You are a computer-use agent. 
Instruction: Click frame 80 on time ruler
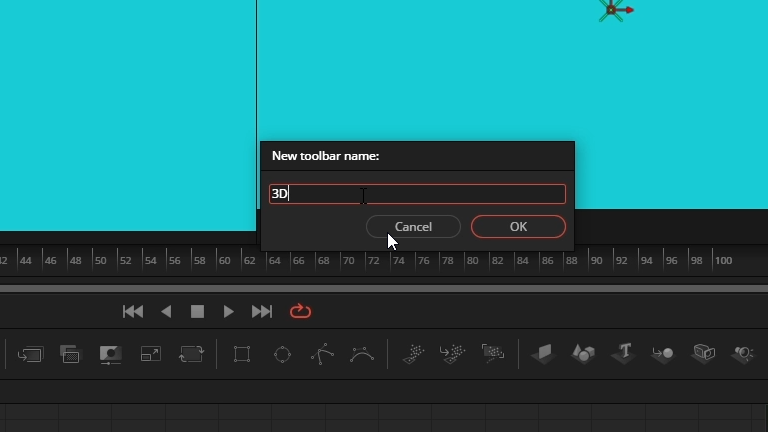tap(472, 261)
